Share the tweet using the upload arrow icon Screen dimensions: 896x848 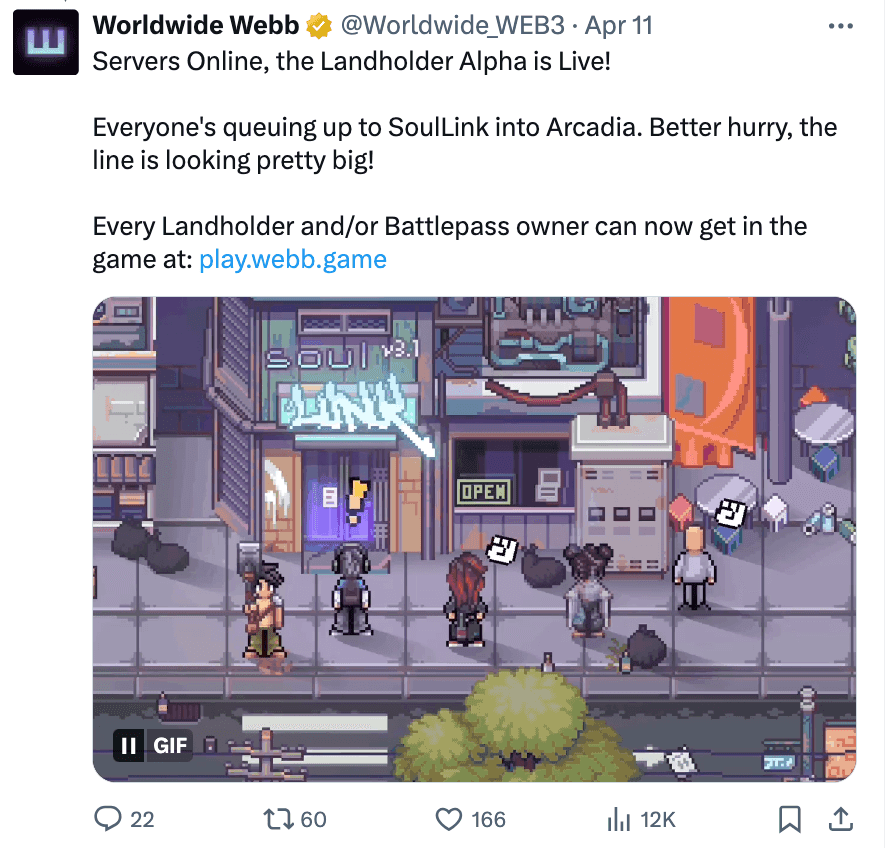[841, 819]
